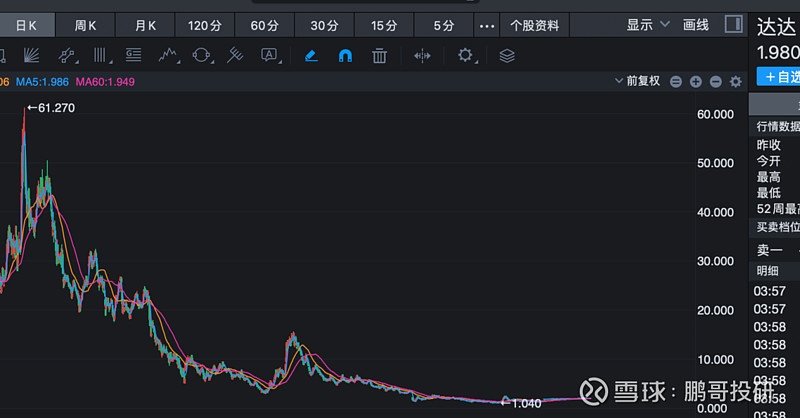
Task: Pick the zigzag wave line tool
Action: coord(167,55)
